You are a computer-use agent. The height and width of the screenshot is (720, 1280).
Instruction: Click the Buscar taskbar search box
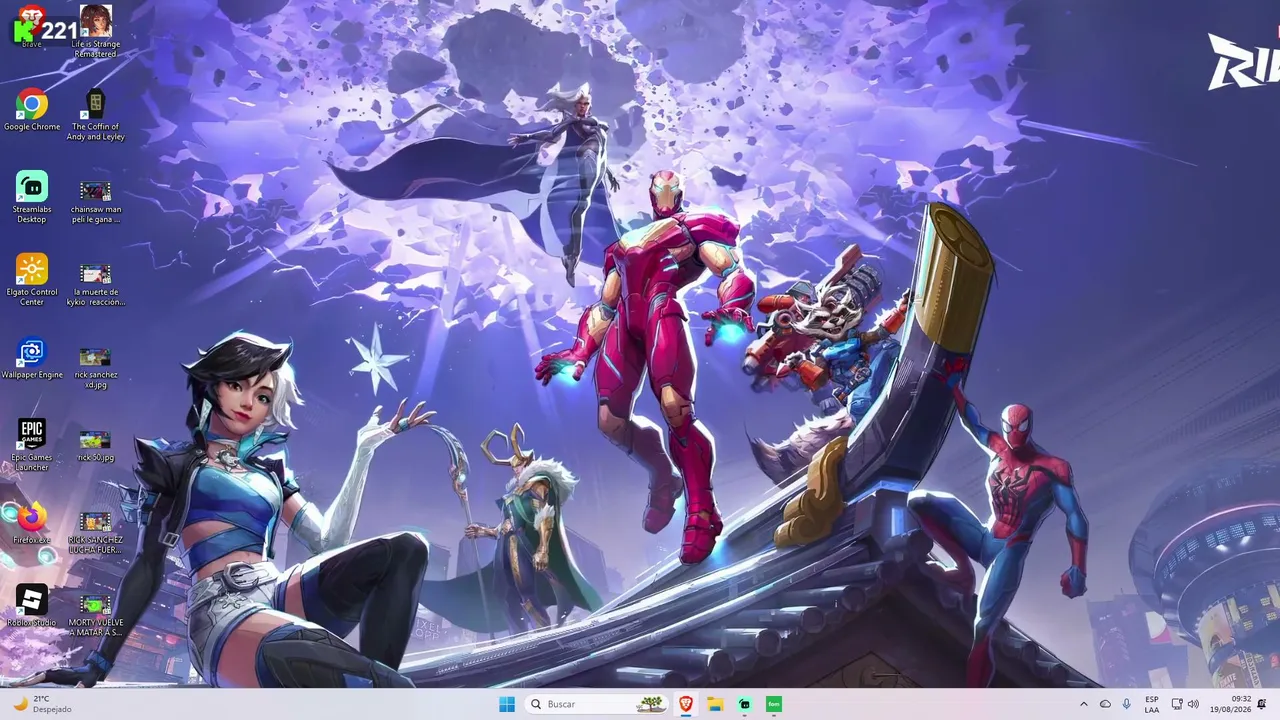tap(597, 704)
